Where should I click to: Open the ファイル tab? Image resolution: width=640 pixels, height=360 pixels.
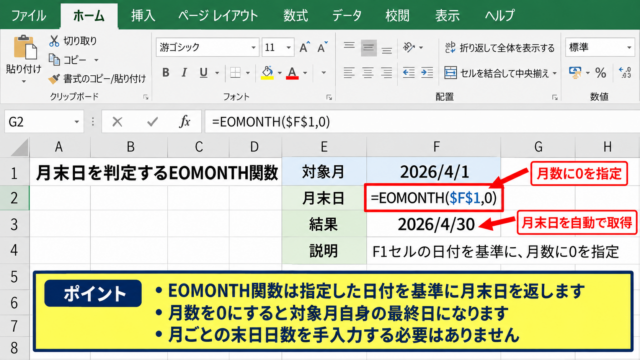click(x=28, y=16)
